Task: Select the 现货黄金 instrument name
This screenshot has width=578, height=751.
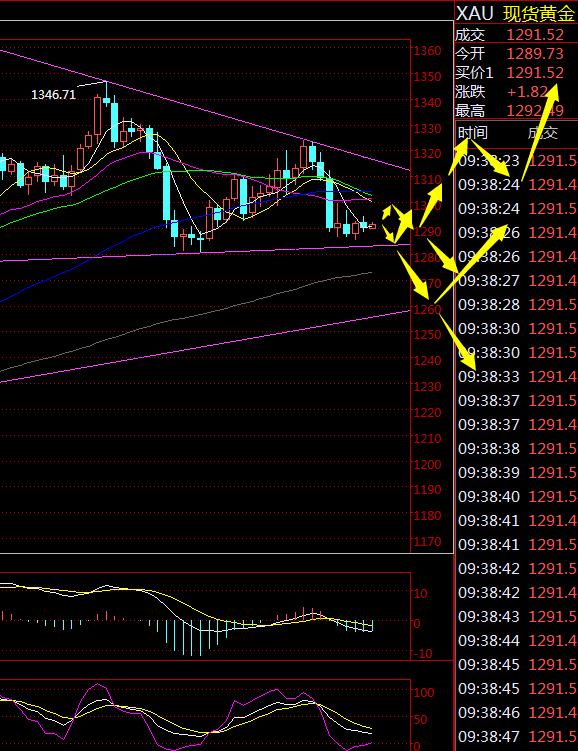Action: tap(539, 14)
